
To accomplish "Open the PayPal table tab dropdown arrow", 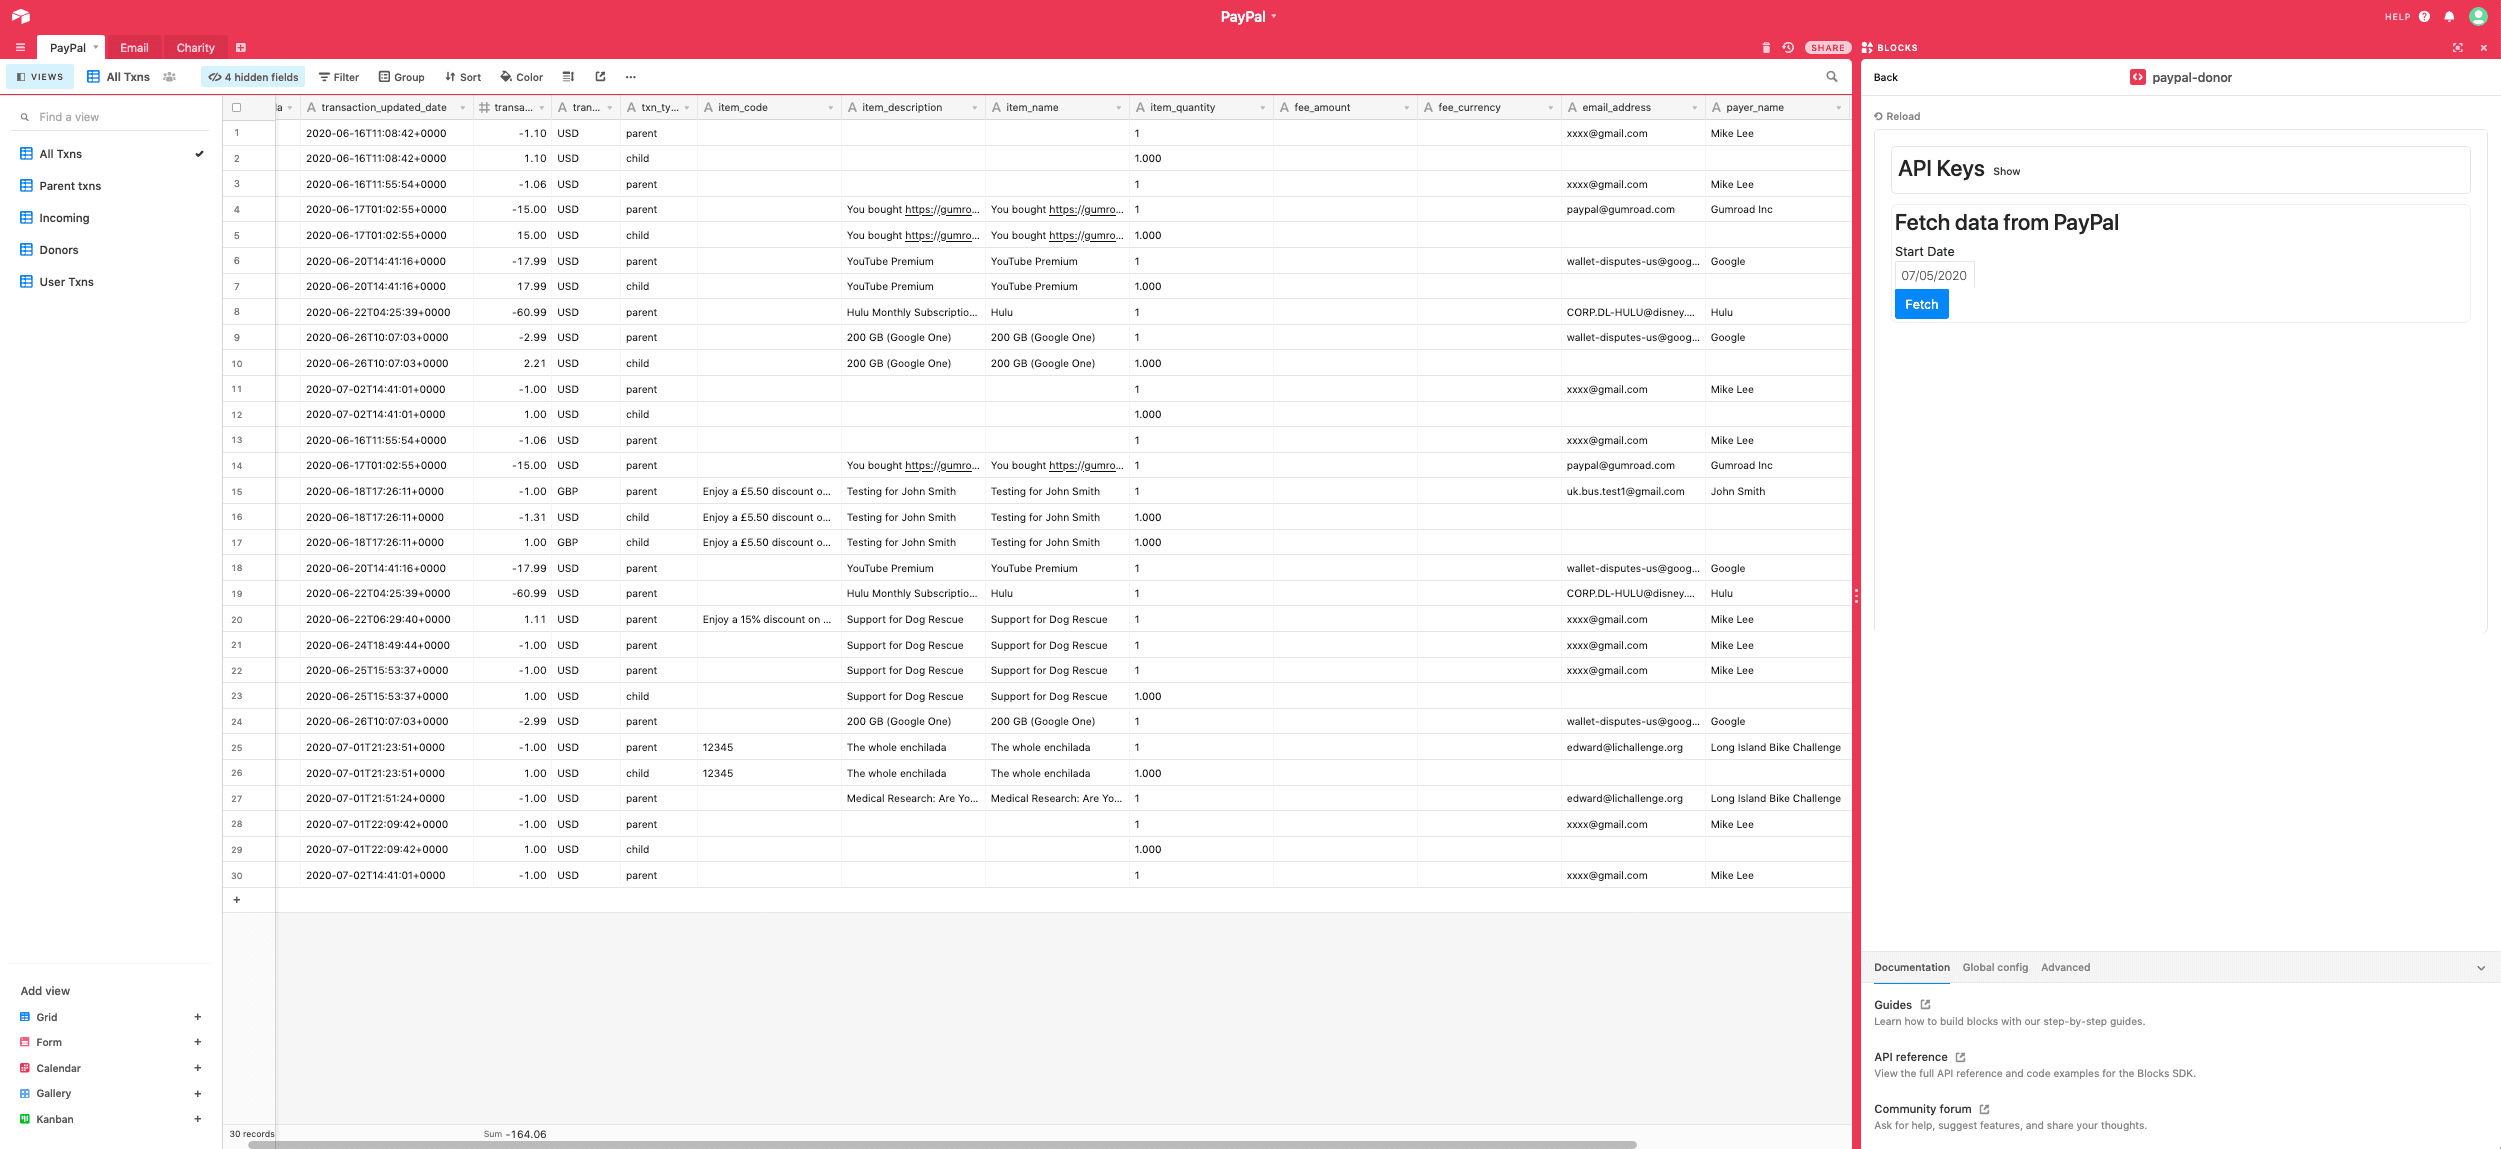I will coord(96,47).
